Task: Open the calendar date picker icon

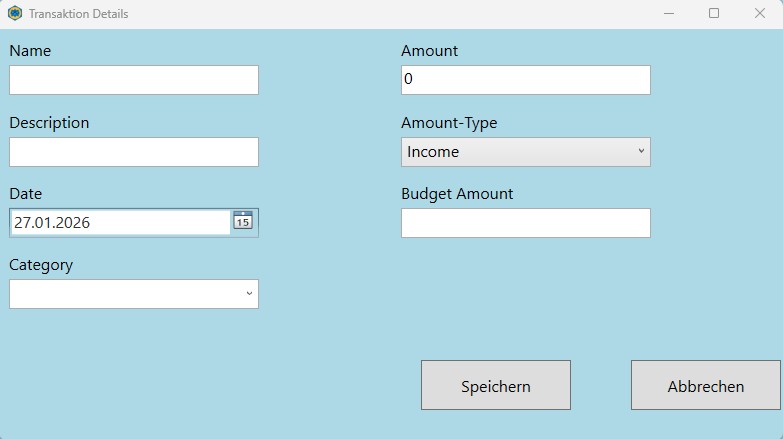Action: [243, 221]
